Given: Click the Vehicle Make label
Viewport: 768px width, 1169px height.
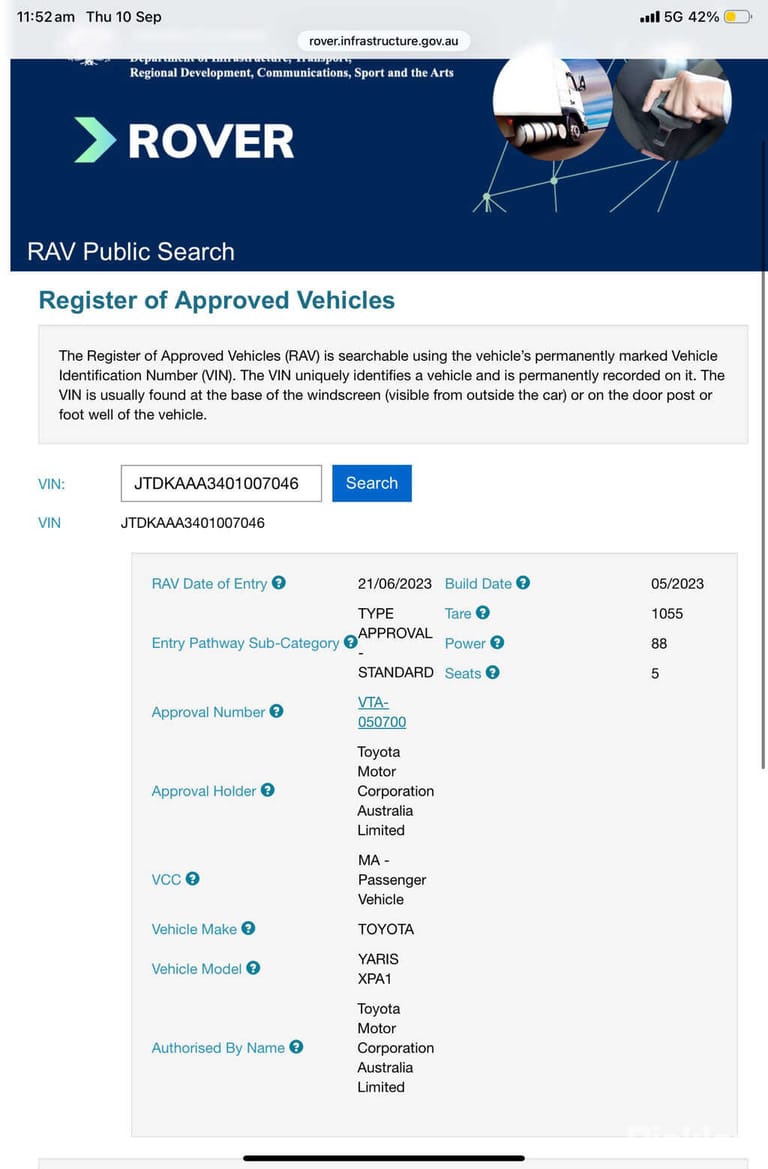Looking at the screenshot, I should click(194, 929).
